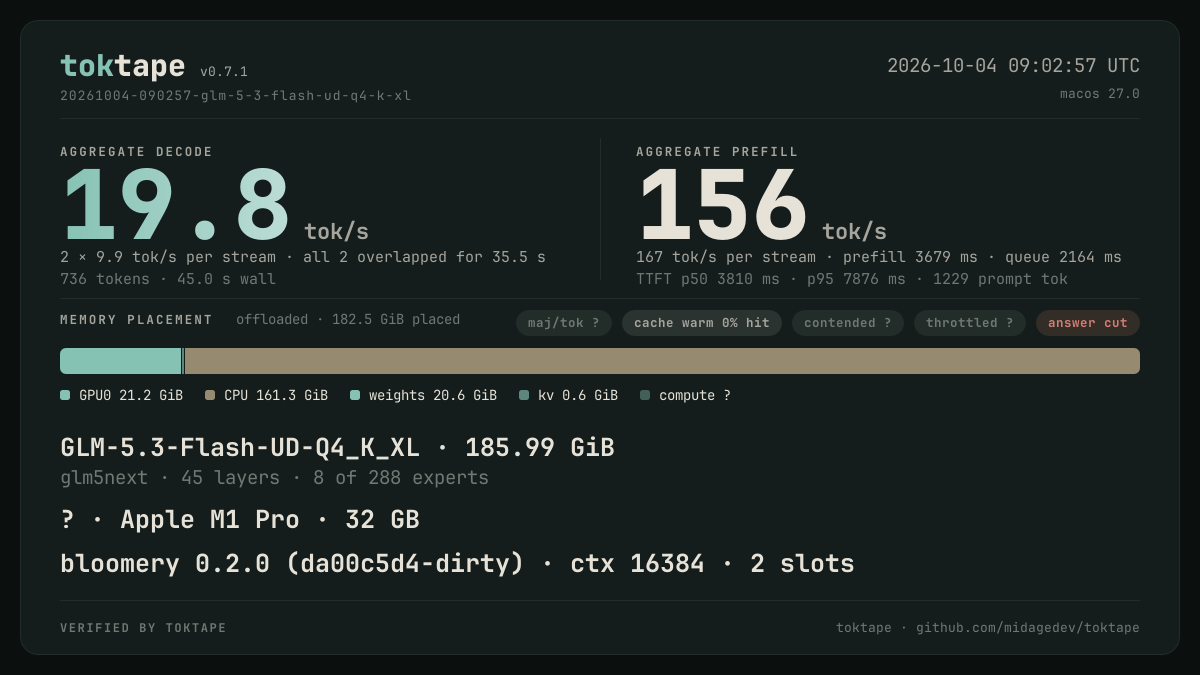Click model name GLM-5.3-Flash-UD-Q4_K_XL · 185.99 GiB

point(337,448)
